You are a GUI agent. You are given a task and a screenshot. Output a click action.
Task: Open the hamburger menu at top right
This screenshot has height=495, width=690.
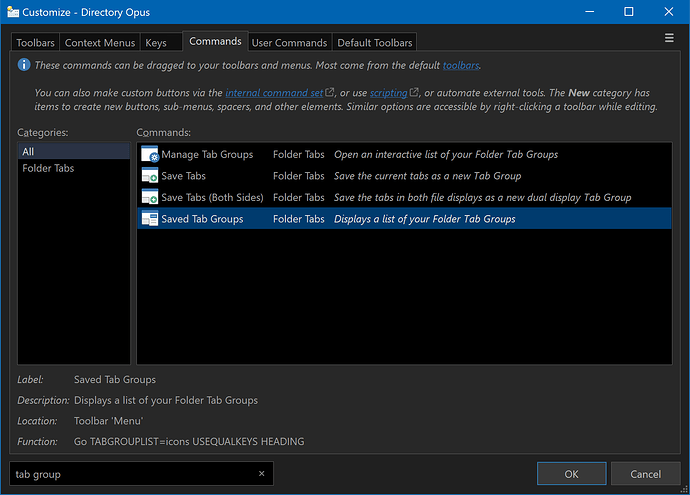[669, 38]
